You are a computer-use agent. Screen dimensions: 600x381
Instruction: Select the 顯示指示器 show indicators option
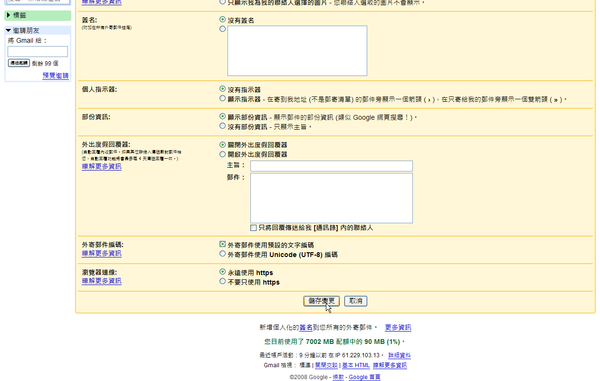coord(222,98)
